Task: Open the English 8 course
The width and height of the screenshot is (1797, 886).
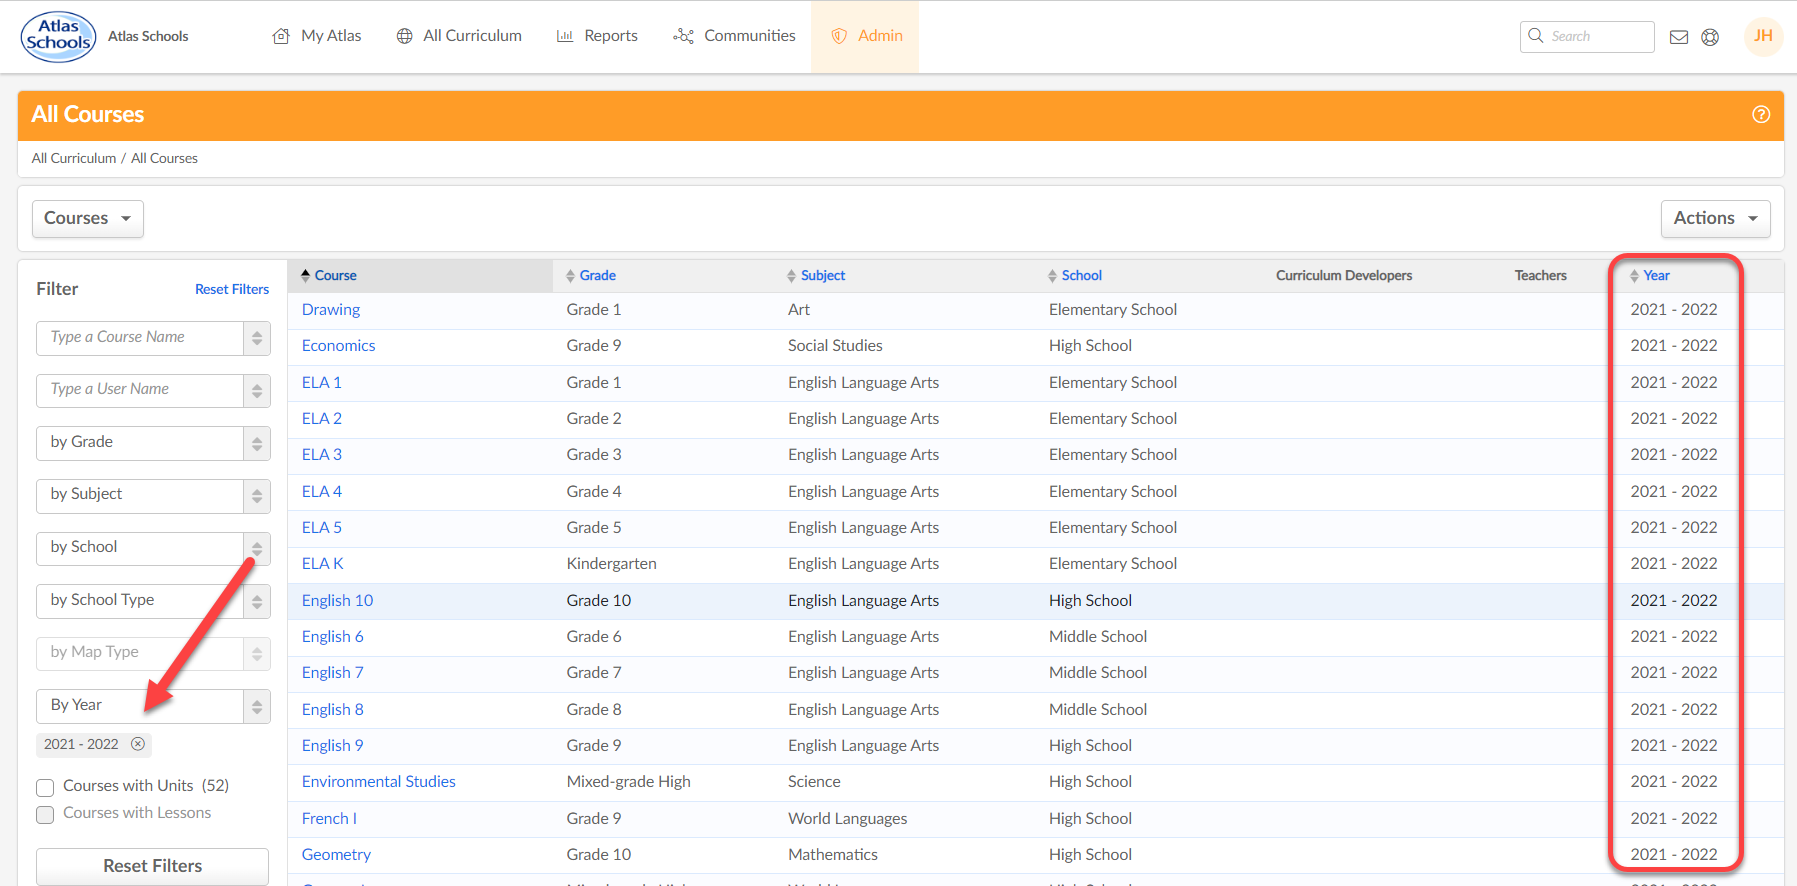Action: [x=333, y=710]
